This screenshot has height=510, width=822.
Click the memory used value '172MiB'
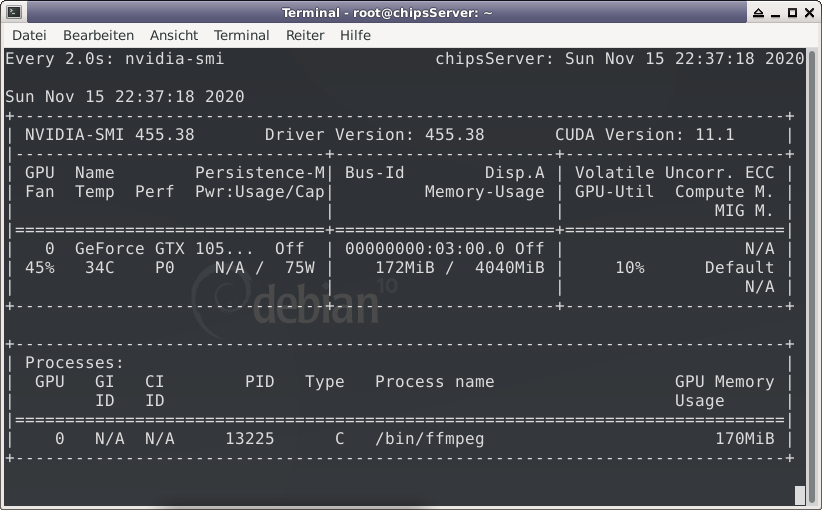405,268
